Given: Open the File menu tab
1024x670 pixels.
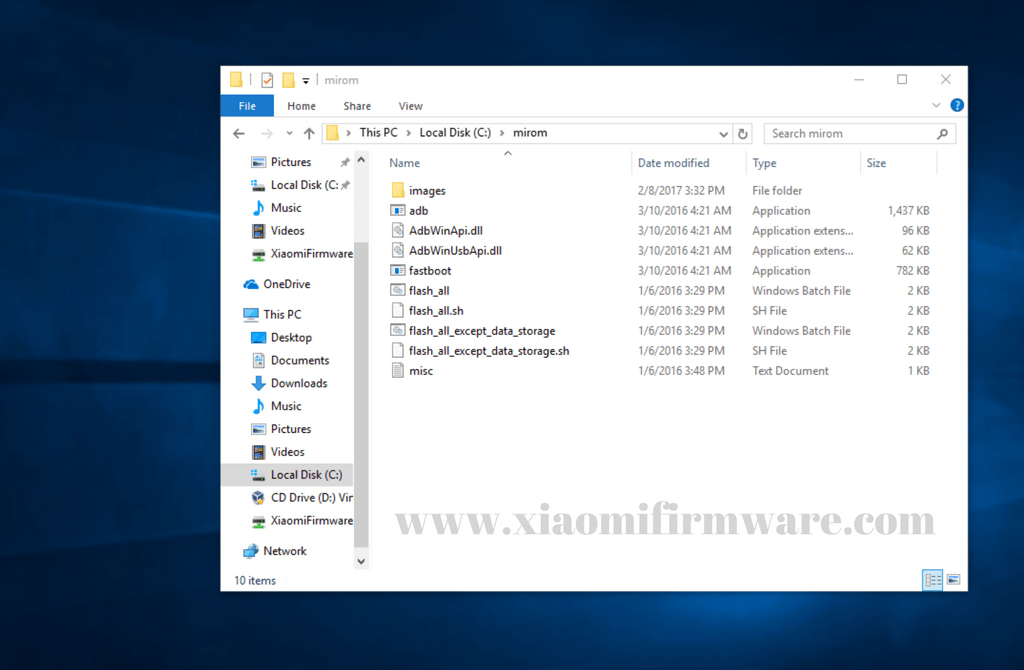Looking at the screenshot, I should tap(247, 106).
